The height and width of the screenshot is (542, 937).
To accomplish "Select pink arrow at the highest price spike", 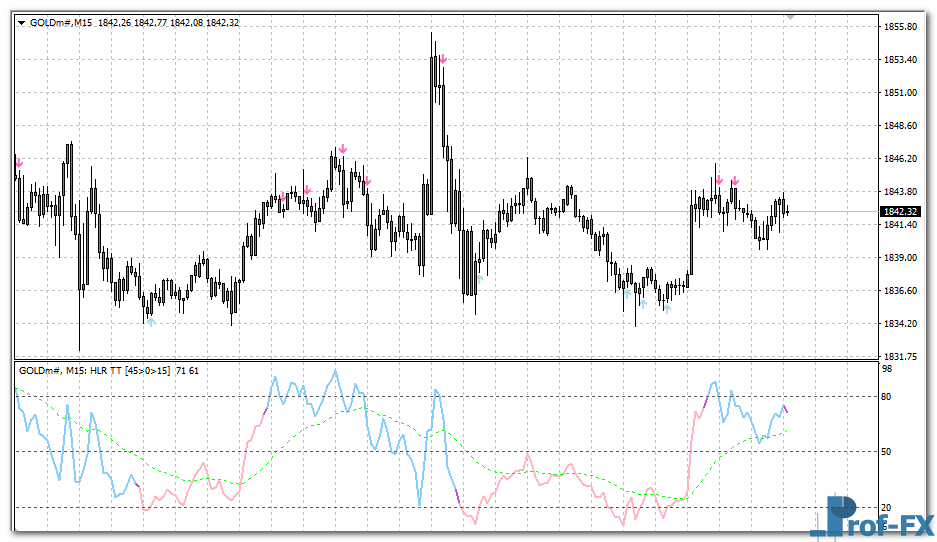I will pyautogui.click(x=442, y=60).
